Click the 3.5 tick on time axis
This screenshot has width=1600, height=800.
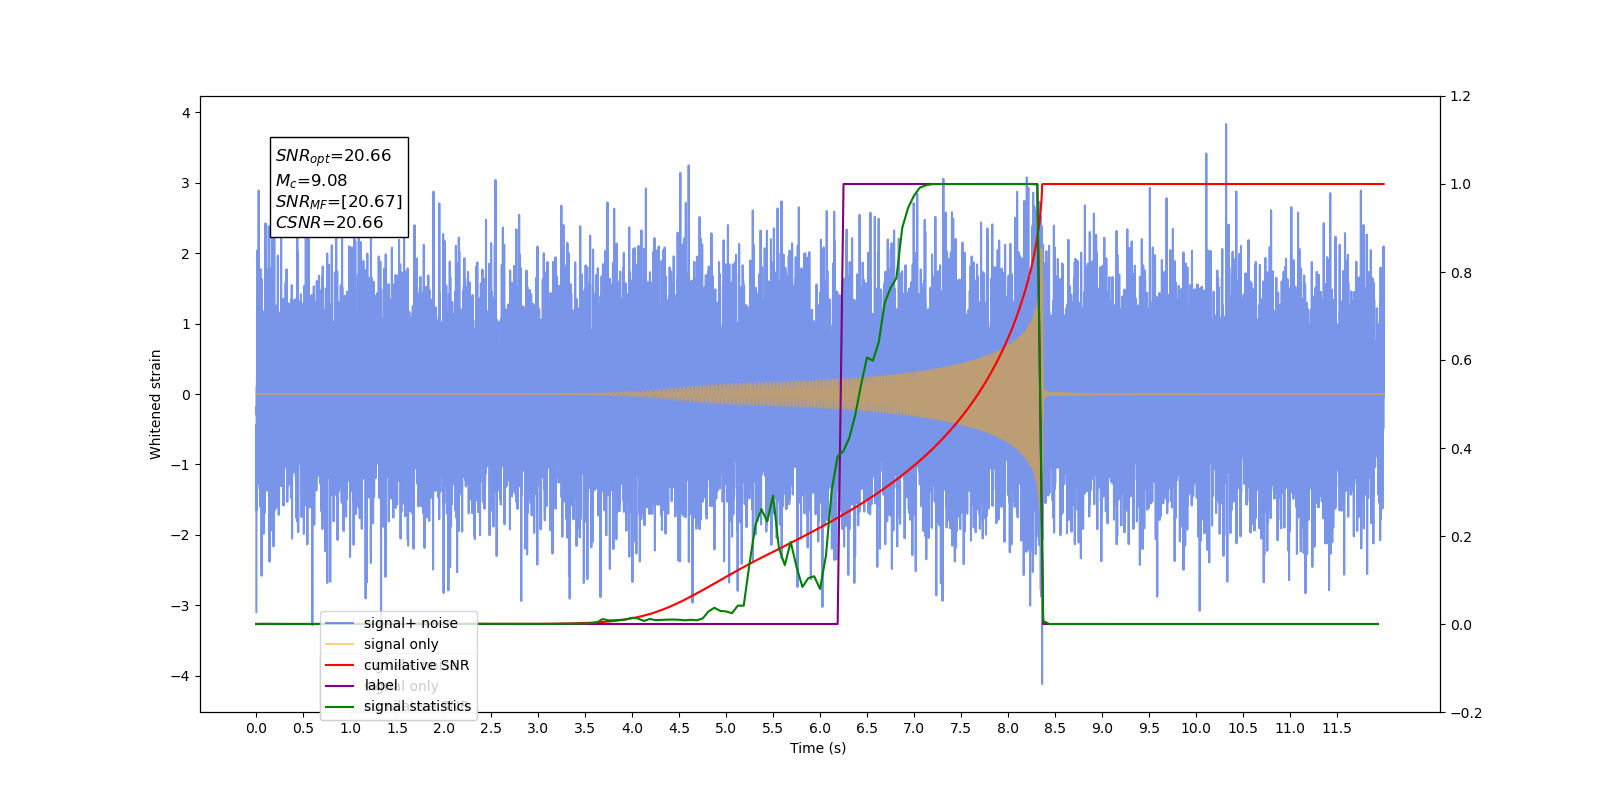pyautogui.click(x=585, y=728)
